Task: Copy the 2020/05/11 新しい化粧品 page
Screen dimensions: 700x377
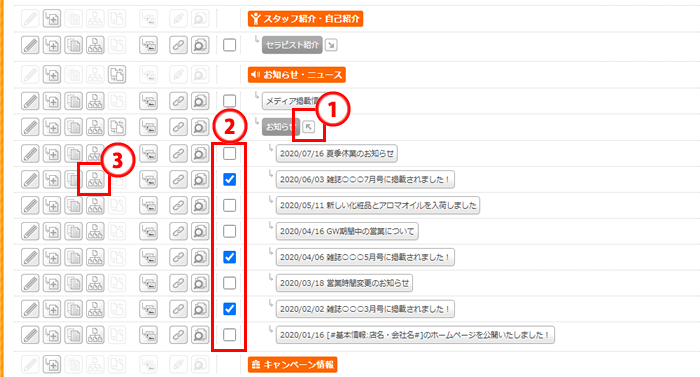Action: click(74, 205)
